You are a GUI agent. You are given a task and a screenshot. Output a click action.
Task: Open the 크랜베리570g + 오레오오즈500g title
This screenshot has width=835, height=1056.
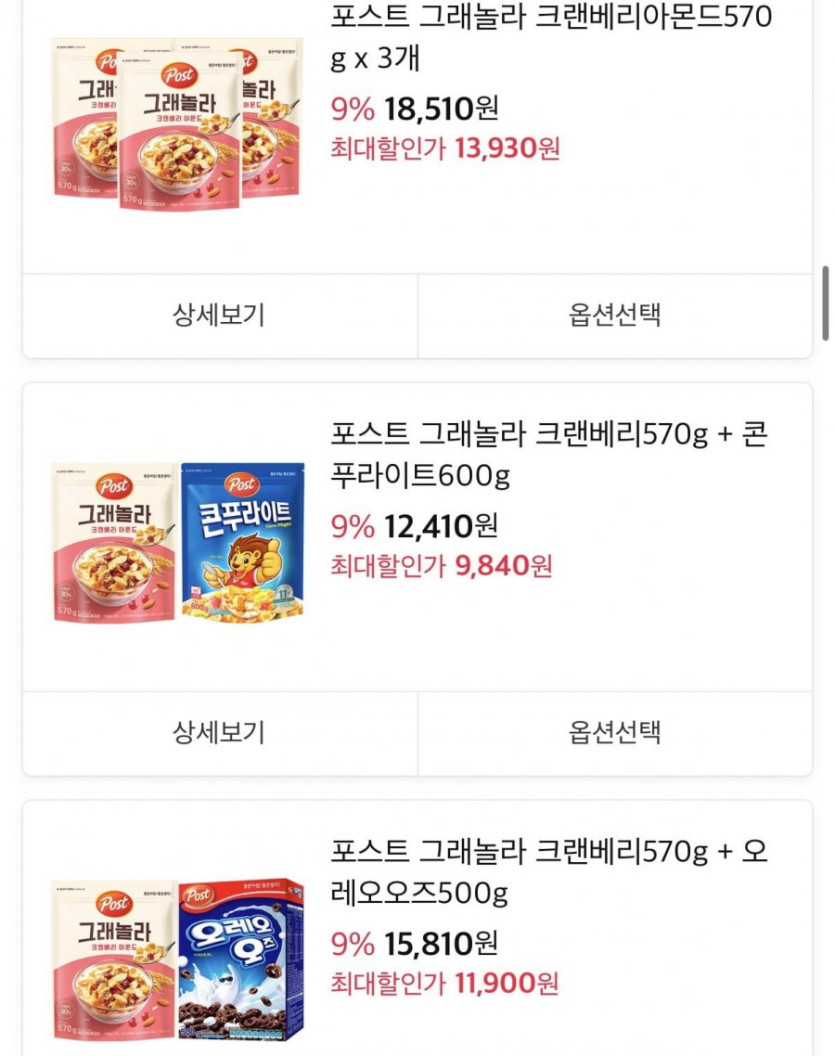click(549, 872)
